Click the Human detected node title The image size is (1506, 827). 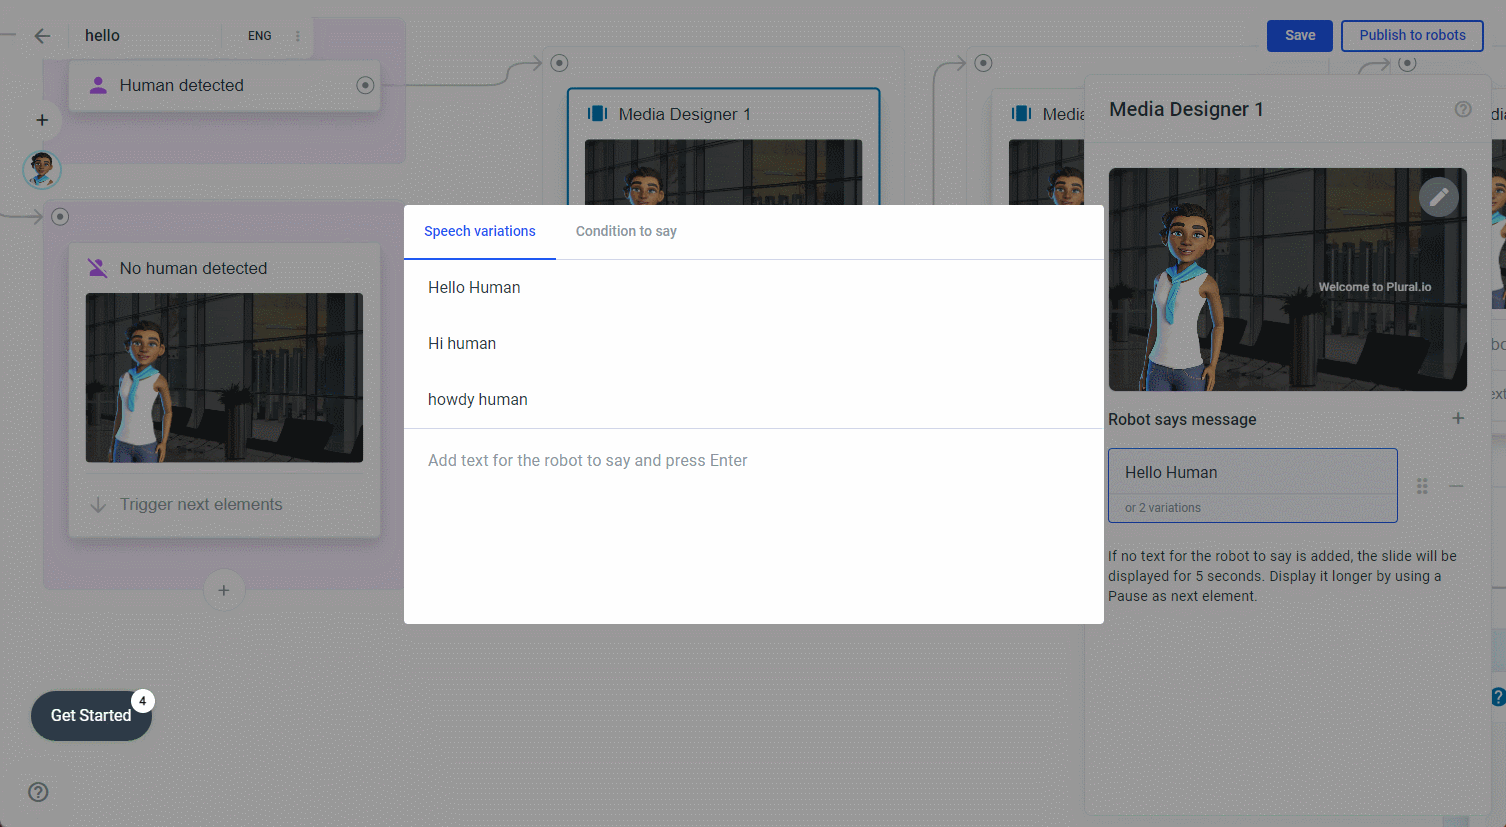(181, 86)
